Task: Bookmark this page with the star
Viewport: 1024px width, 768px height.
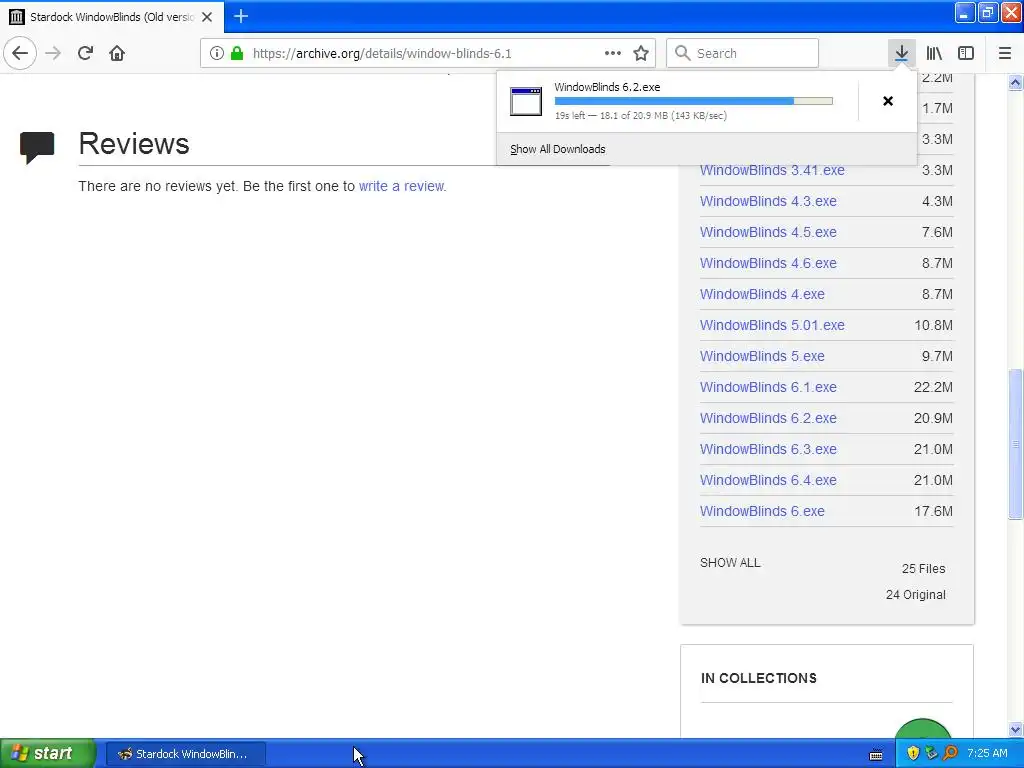Action: (641, 53)
